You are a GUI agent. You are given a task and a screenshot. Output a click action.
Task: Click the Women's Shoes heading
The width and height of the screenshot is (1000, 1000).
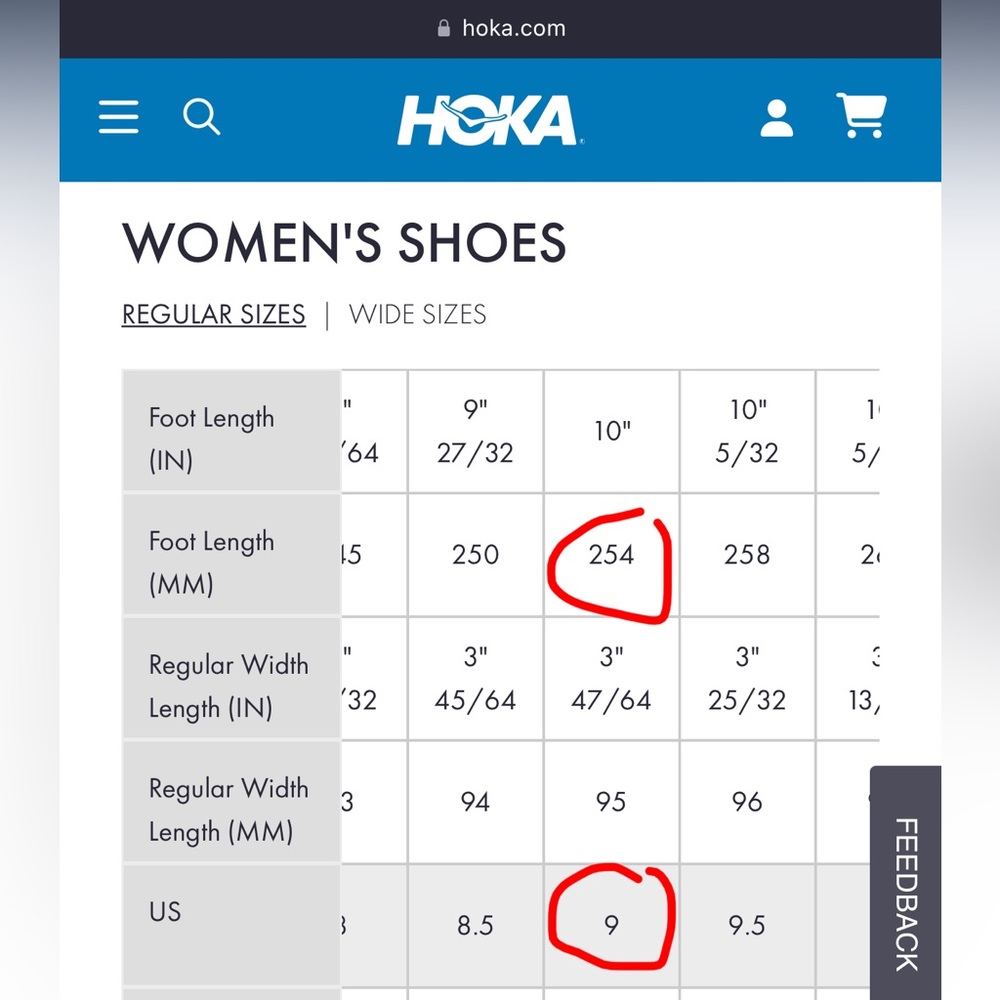(x=344, y=243)
